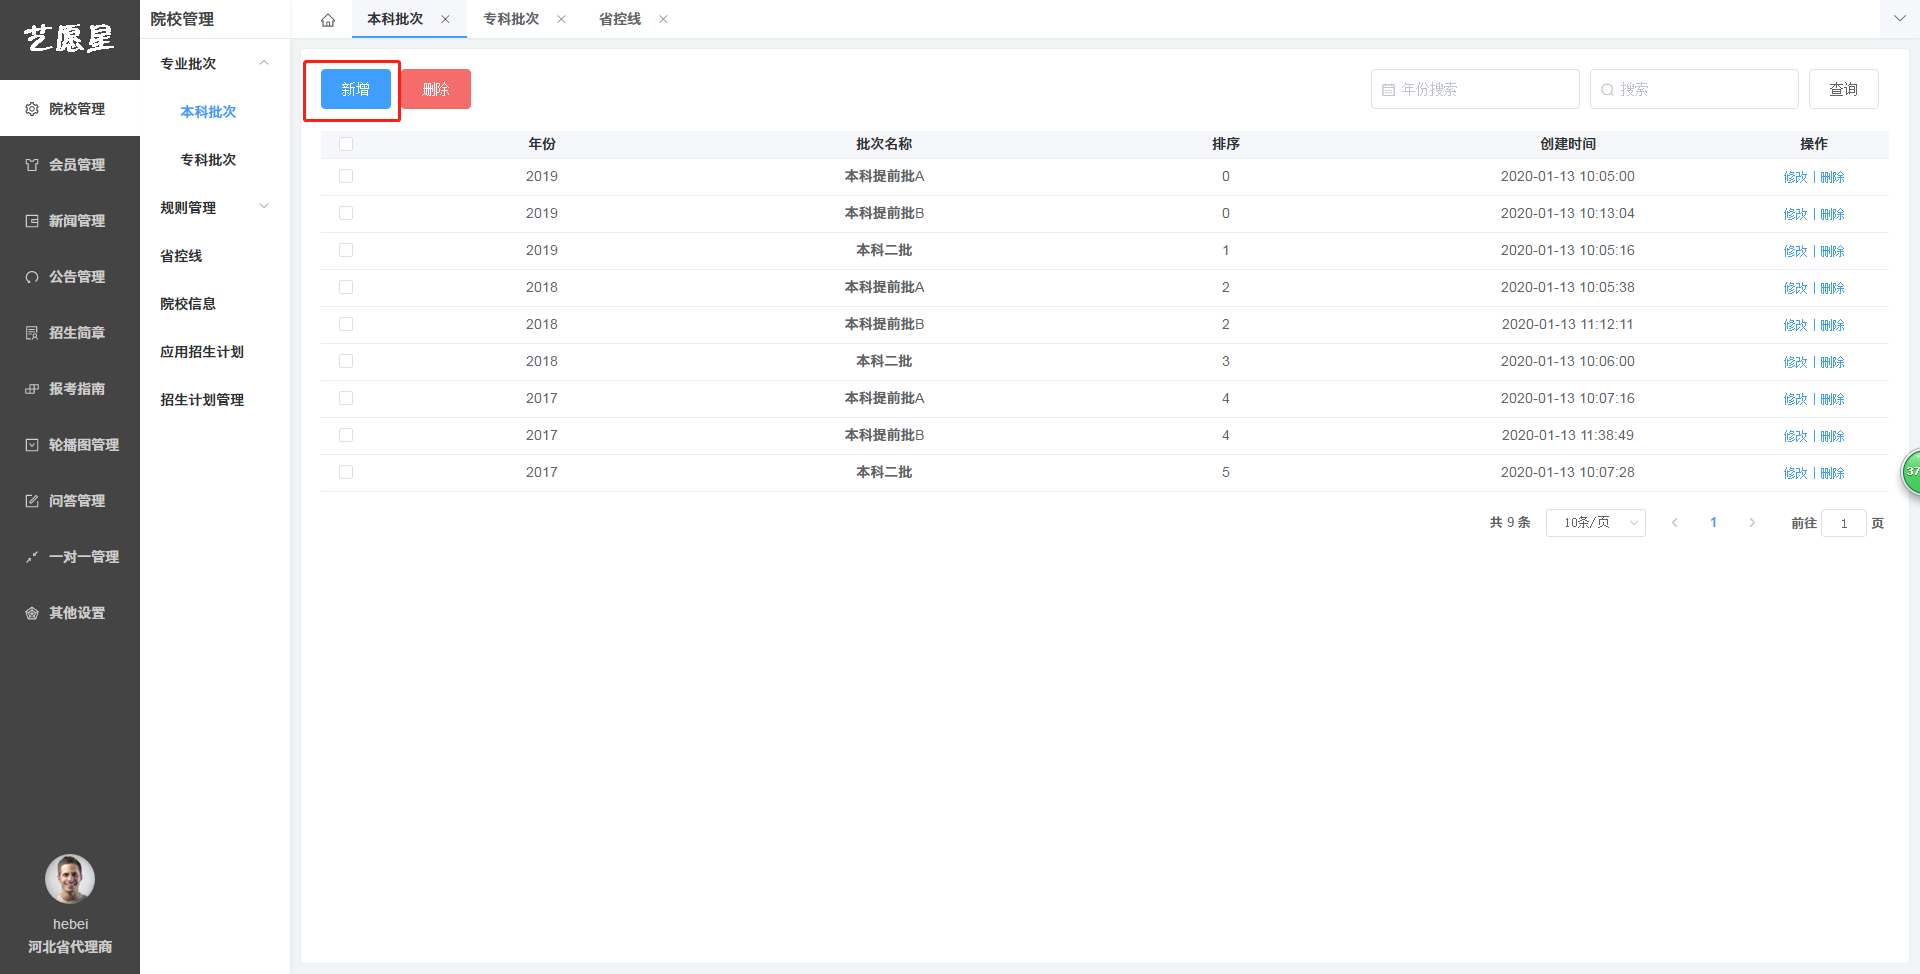Click 删除 for 2019 本科二批 row
This screenshot has height=974, width=1920.
[x=1832, y=251]
